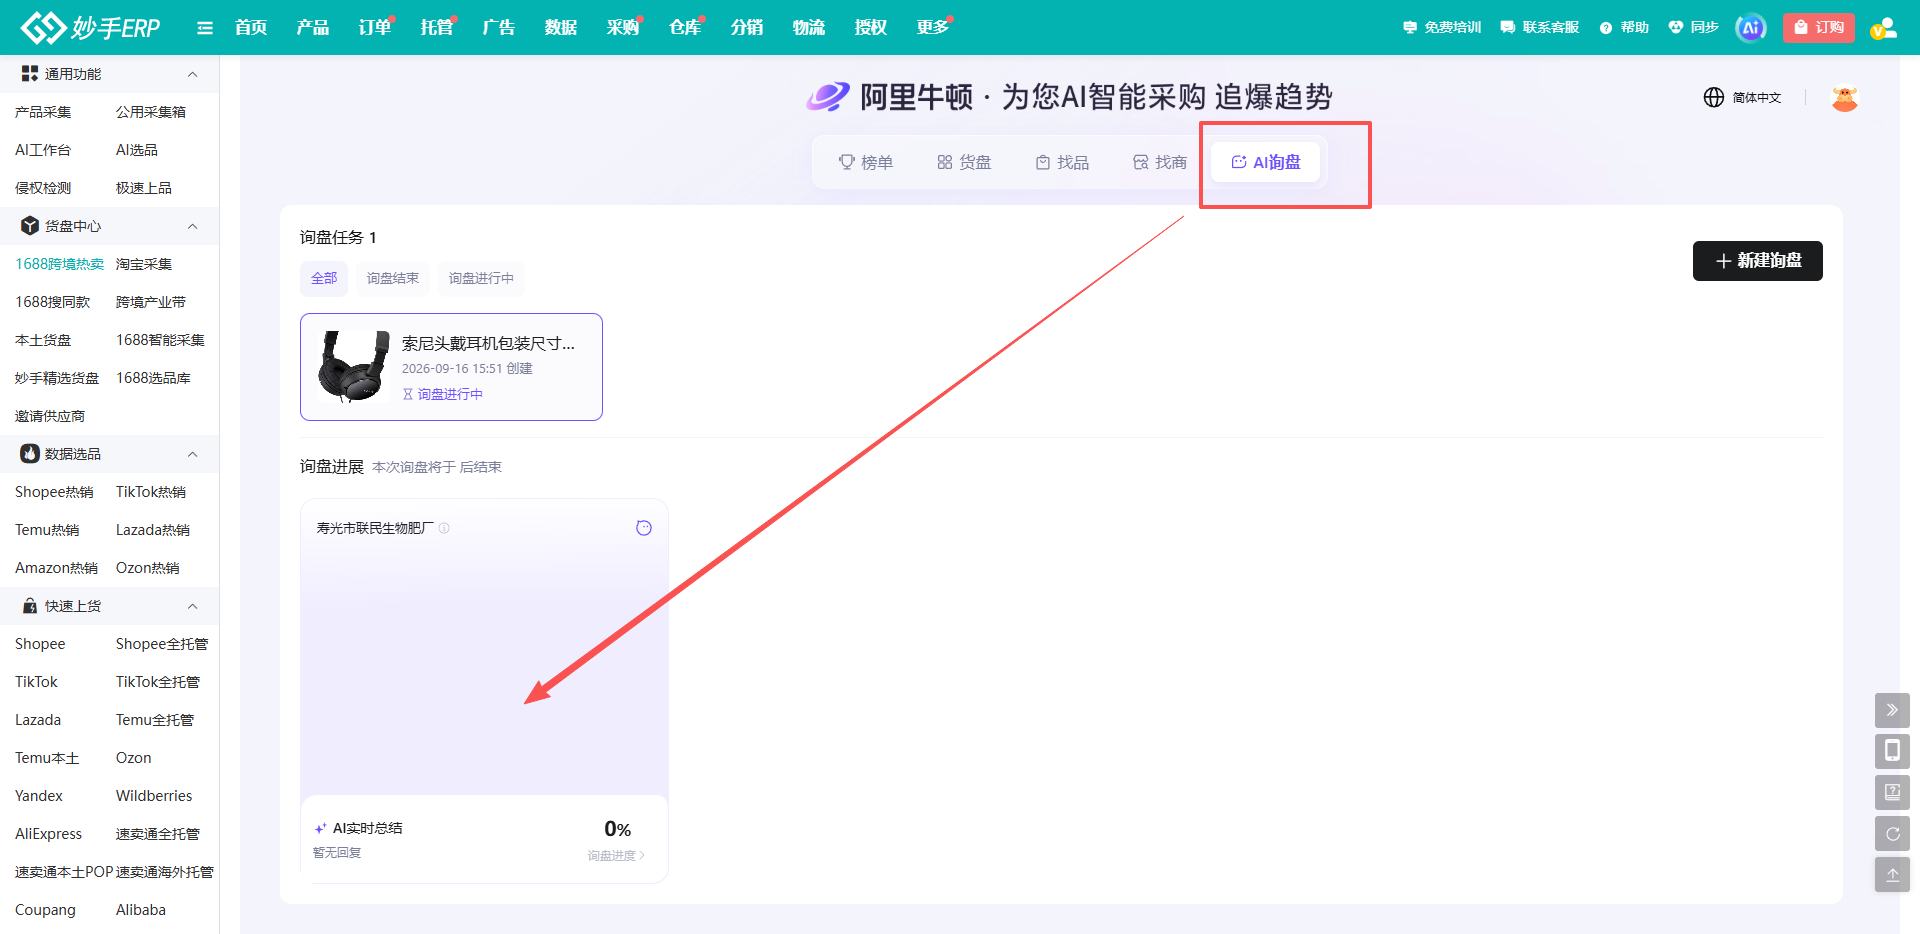Viewport: 1920px width, 934px height.
Task: Open Temu全托管 in sidebar
Action: coord(155,720)
